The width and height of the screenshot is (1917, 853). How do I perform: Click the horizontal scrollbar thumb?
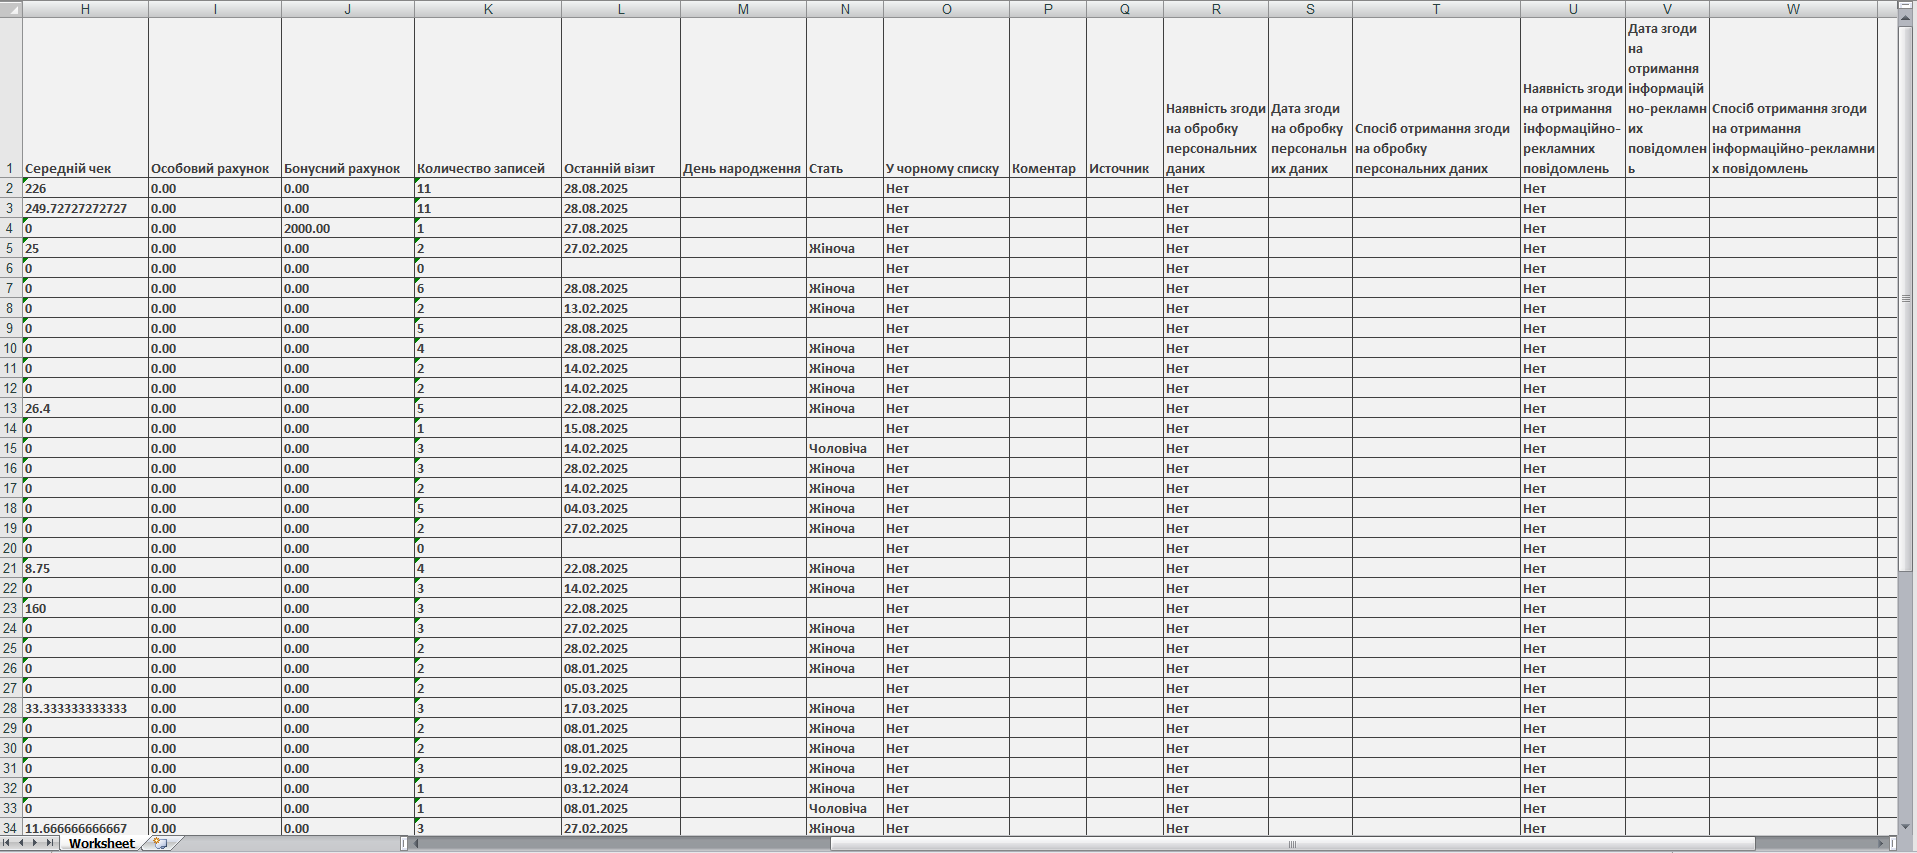pyautogui.click(x=1292, y=844)
